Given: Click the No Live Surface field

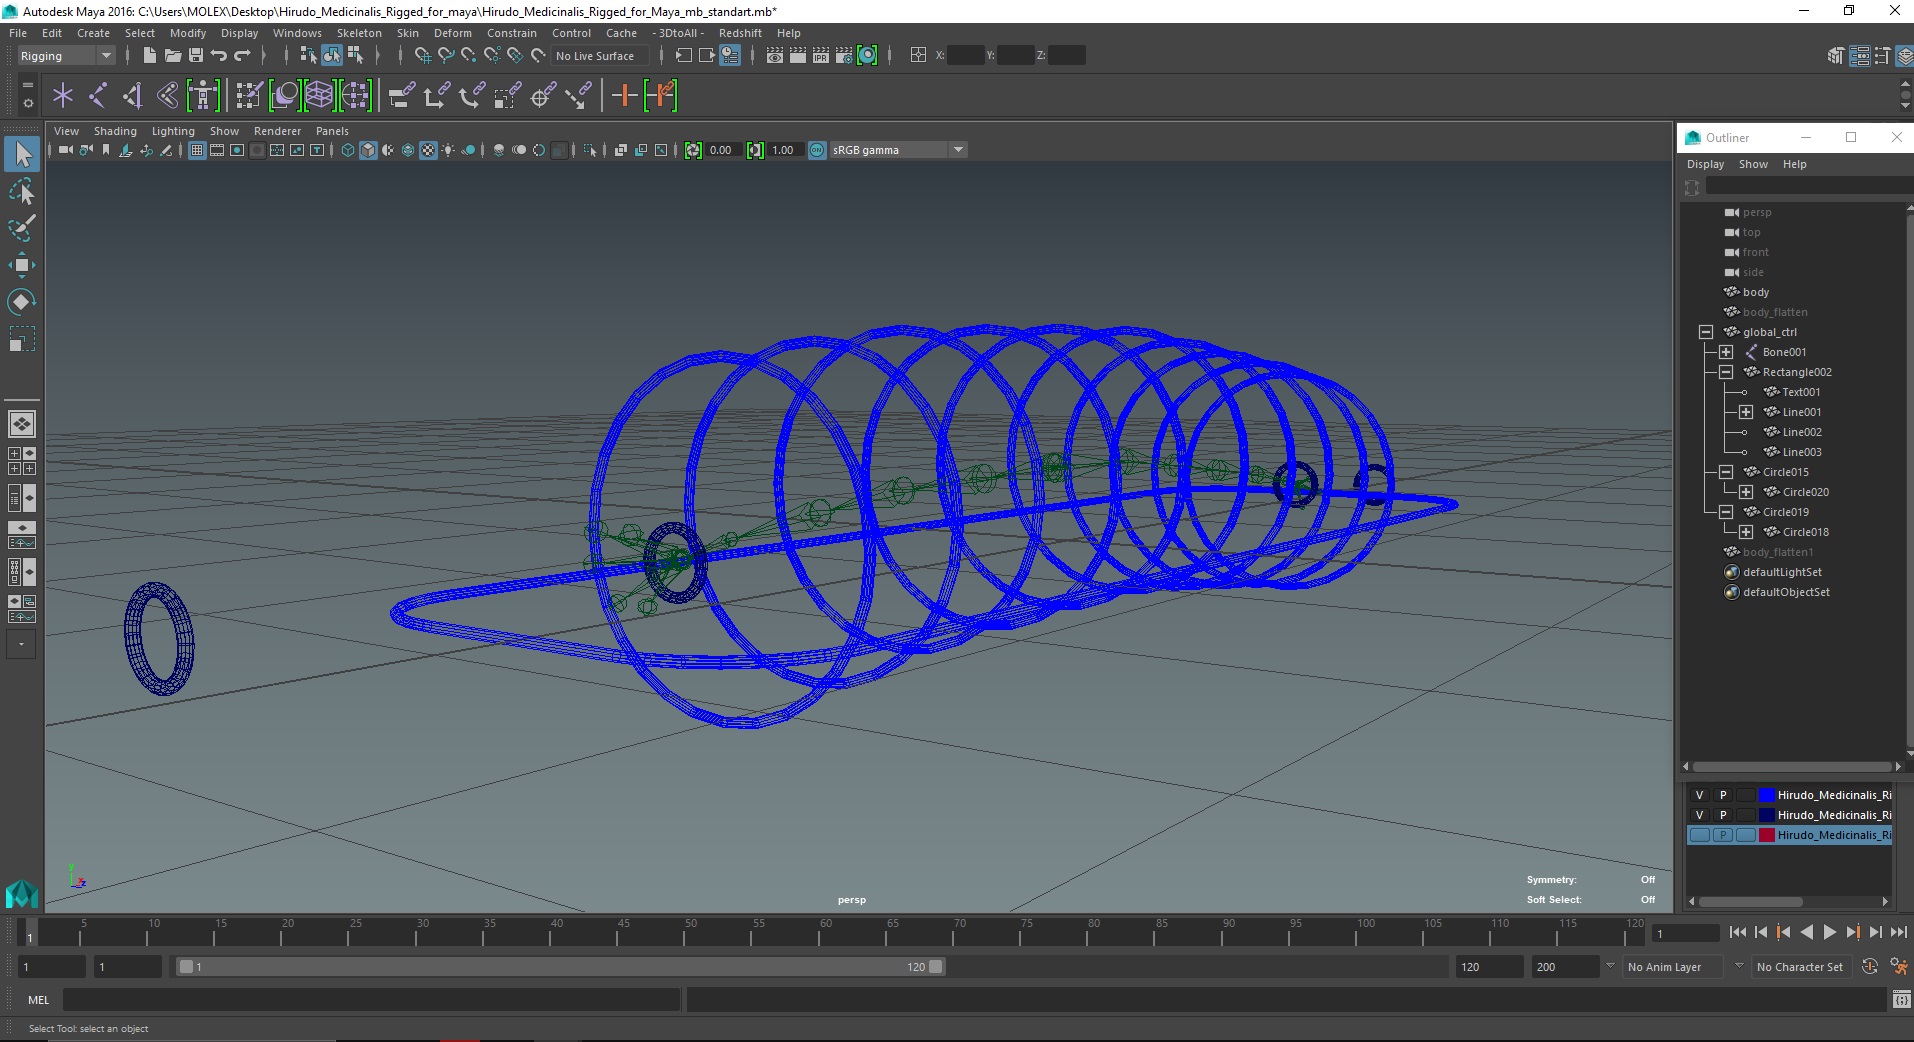Looking at the screenshot, I should click(601, 56).
